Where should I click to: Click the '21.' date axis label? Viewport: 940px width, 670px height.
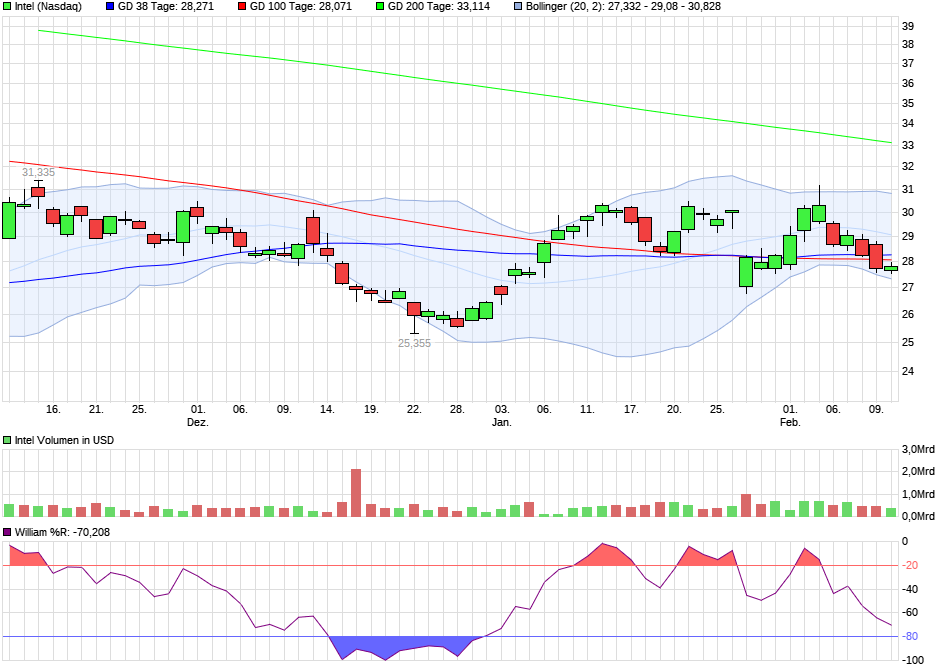pos(96,409)
